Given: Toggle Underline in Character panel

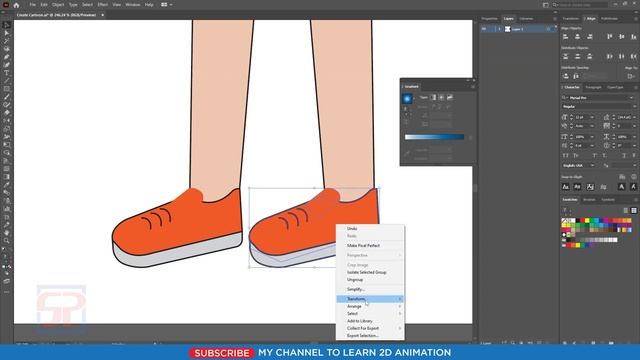Looking at the screenshot, I should pyautogui.click(x=624, y=156).
